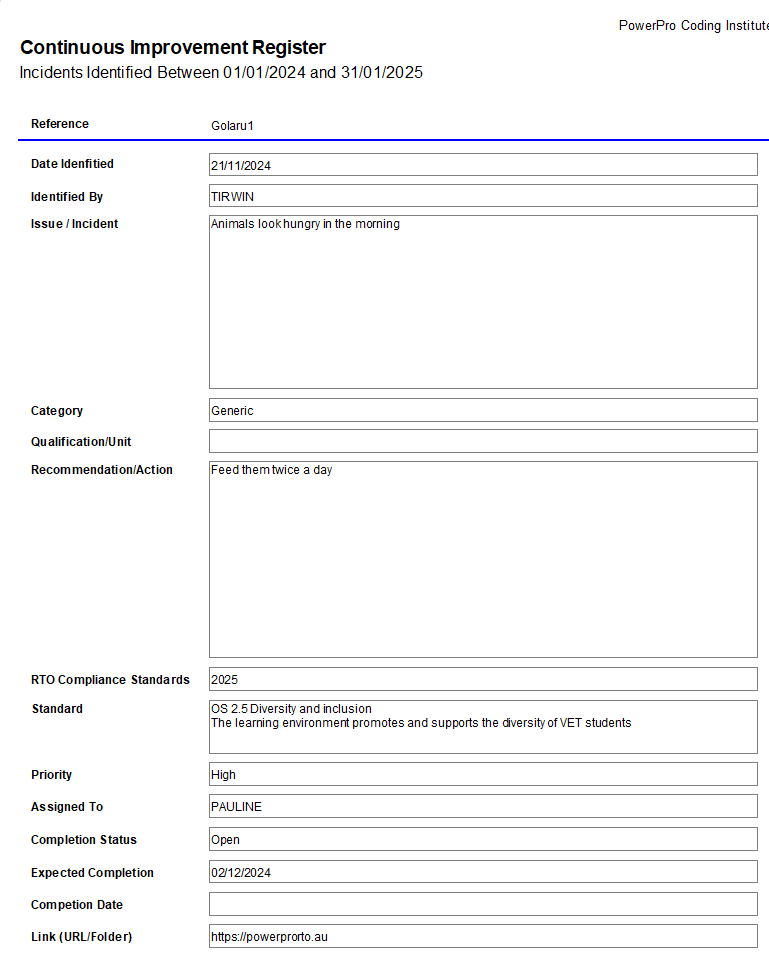Screen dimensions: 769x957
Task: Click the Category label
Action: [x=57, y=411]
